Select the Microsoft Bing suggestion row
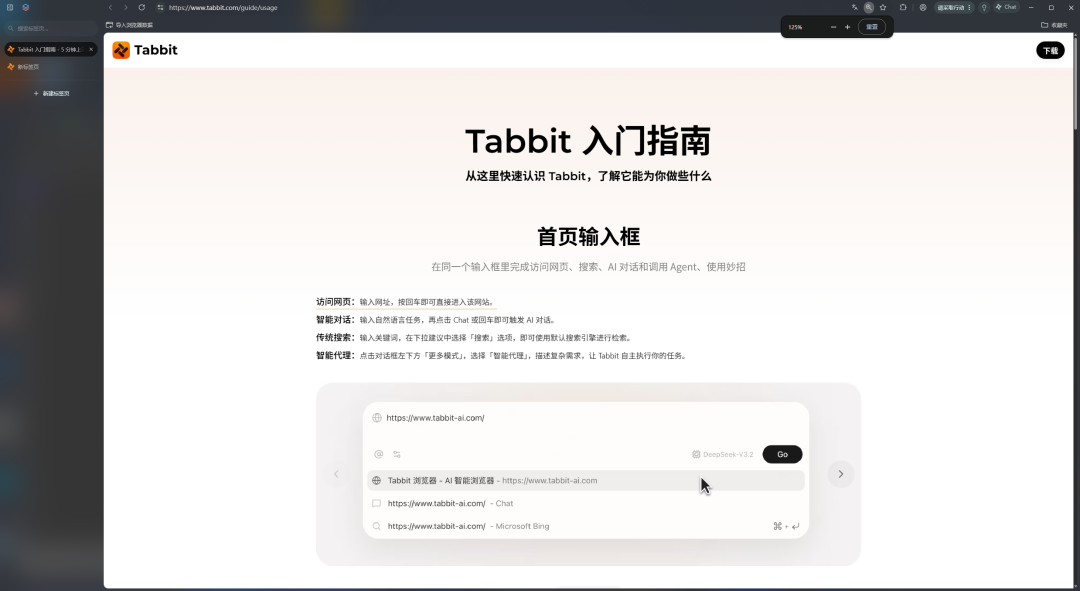This screenshot has width=1080, height=591. [585, 526]
